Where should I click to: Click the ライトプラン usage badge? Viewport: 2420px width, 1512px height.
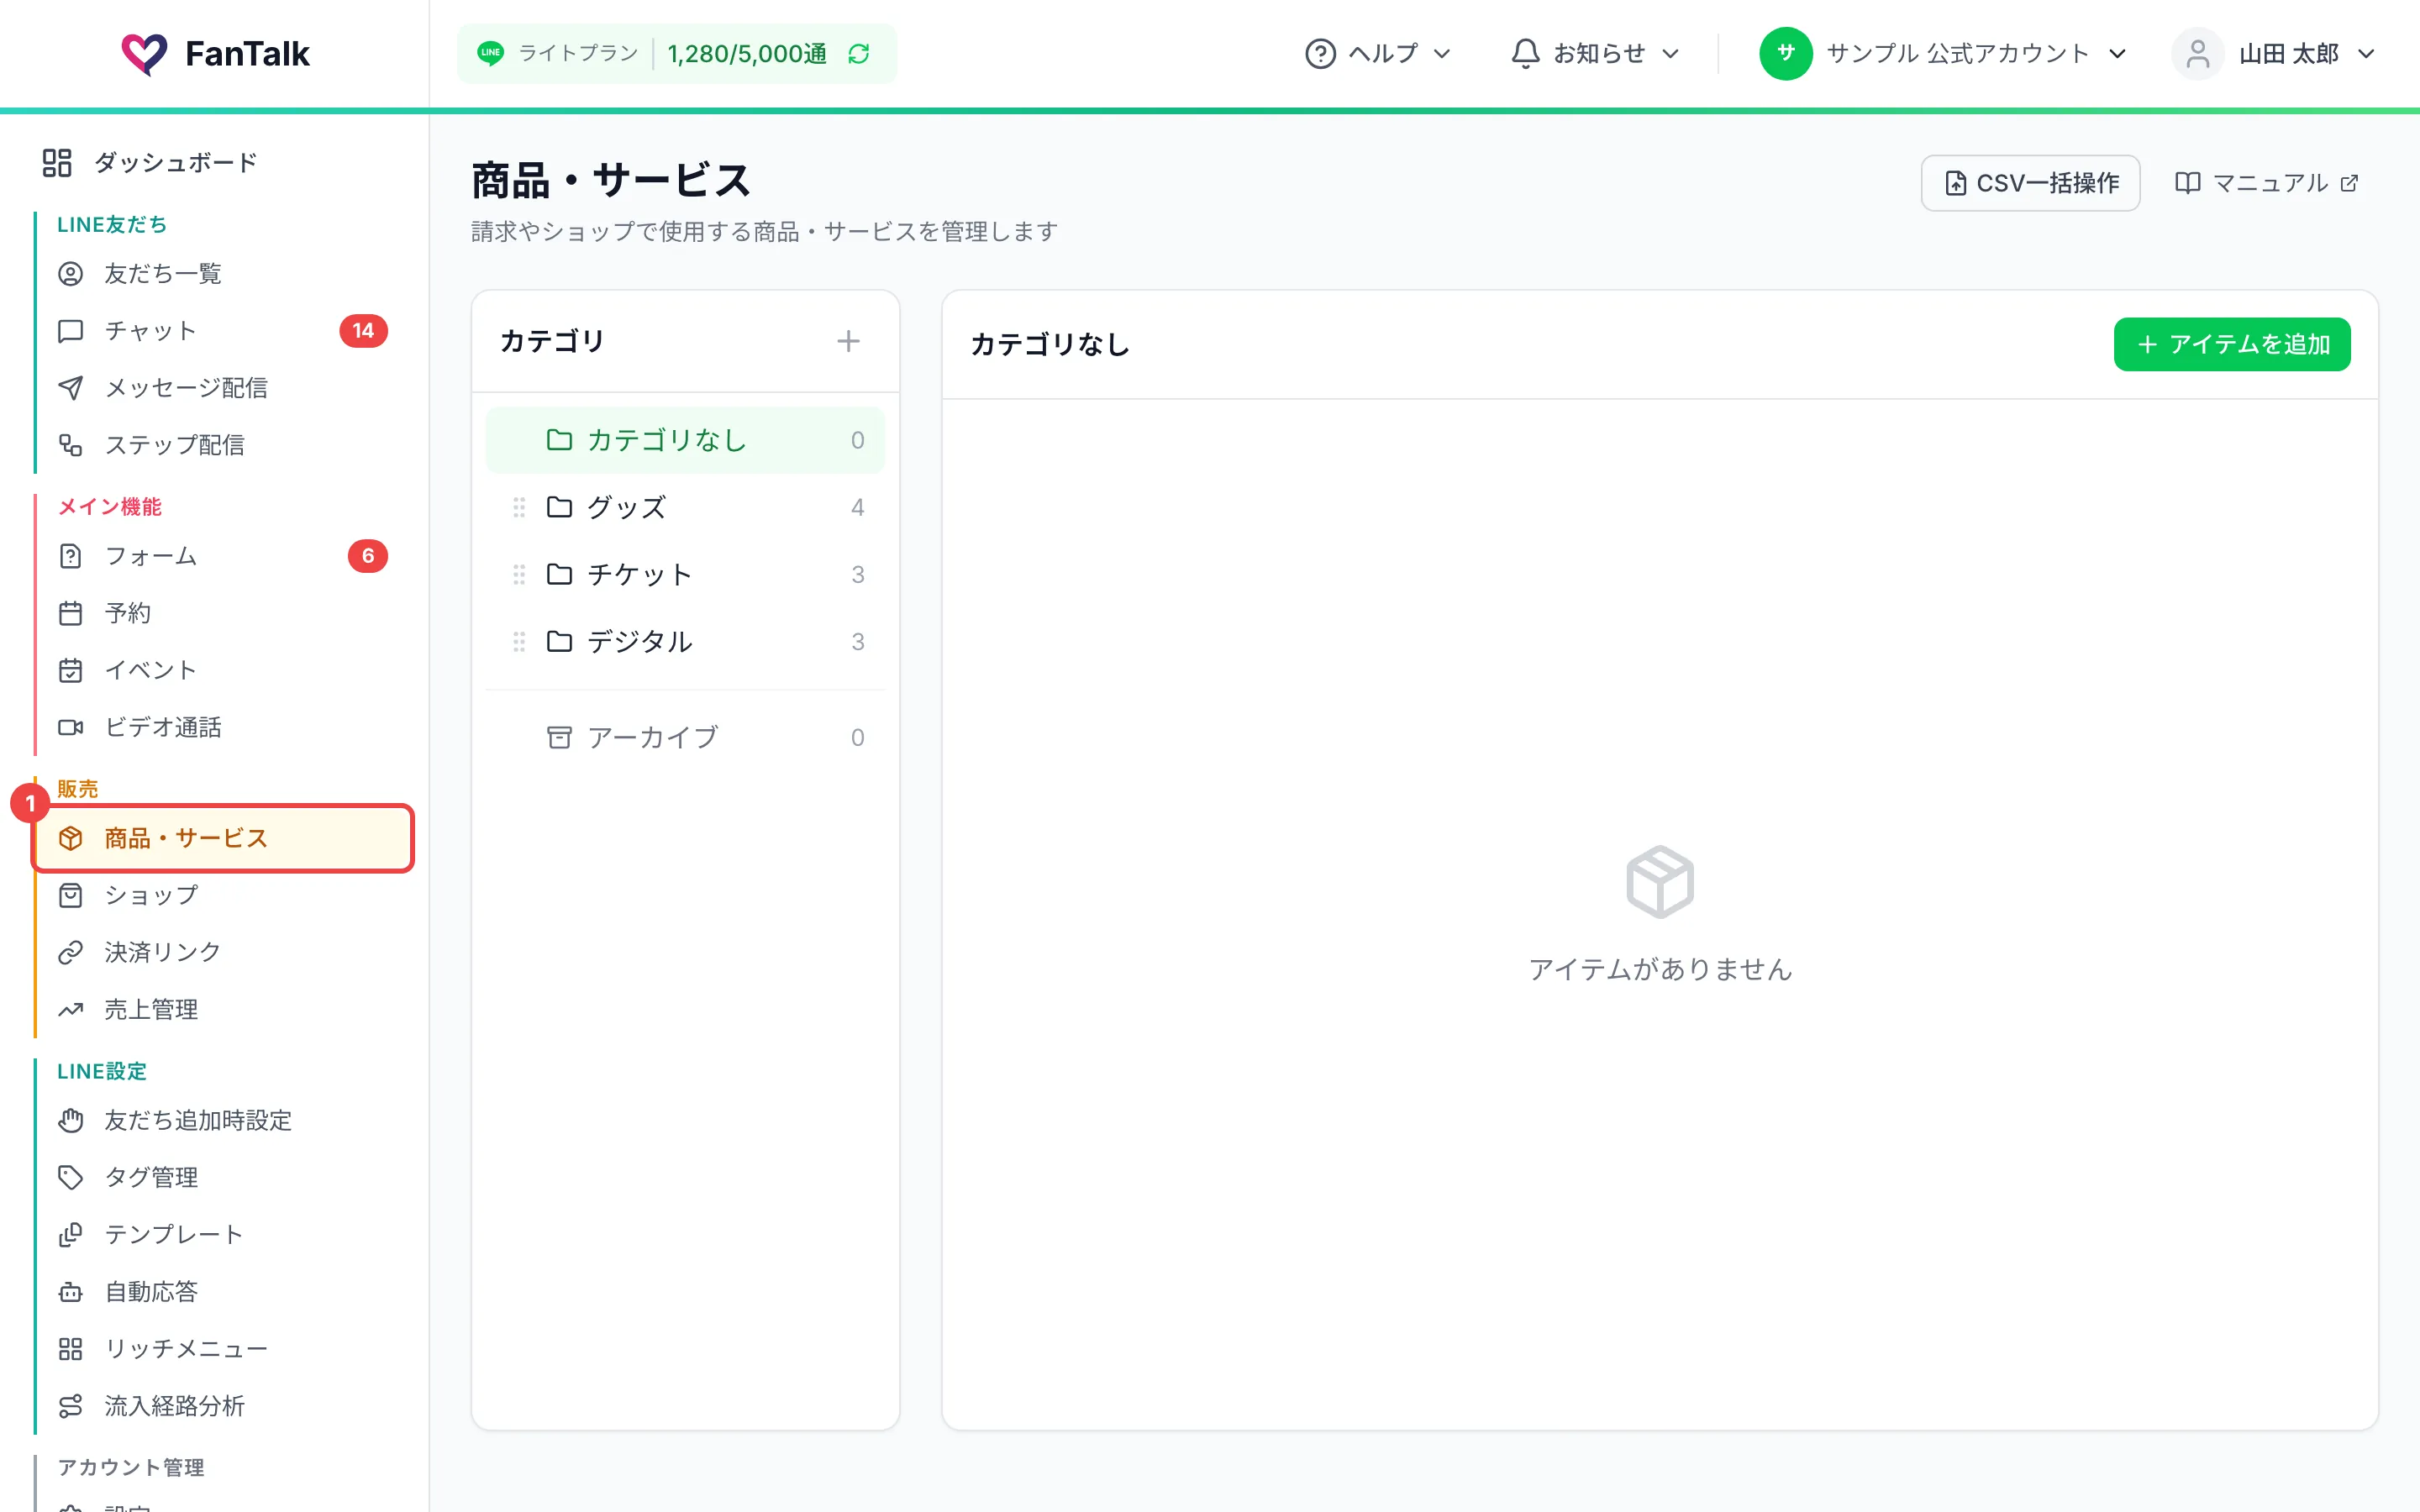(677, 54)
